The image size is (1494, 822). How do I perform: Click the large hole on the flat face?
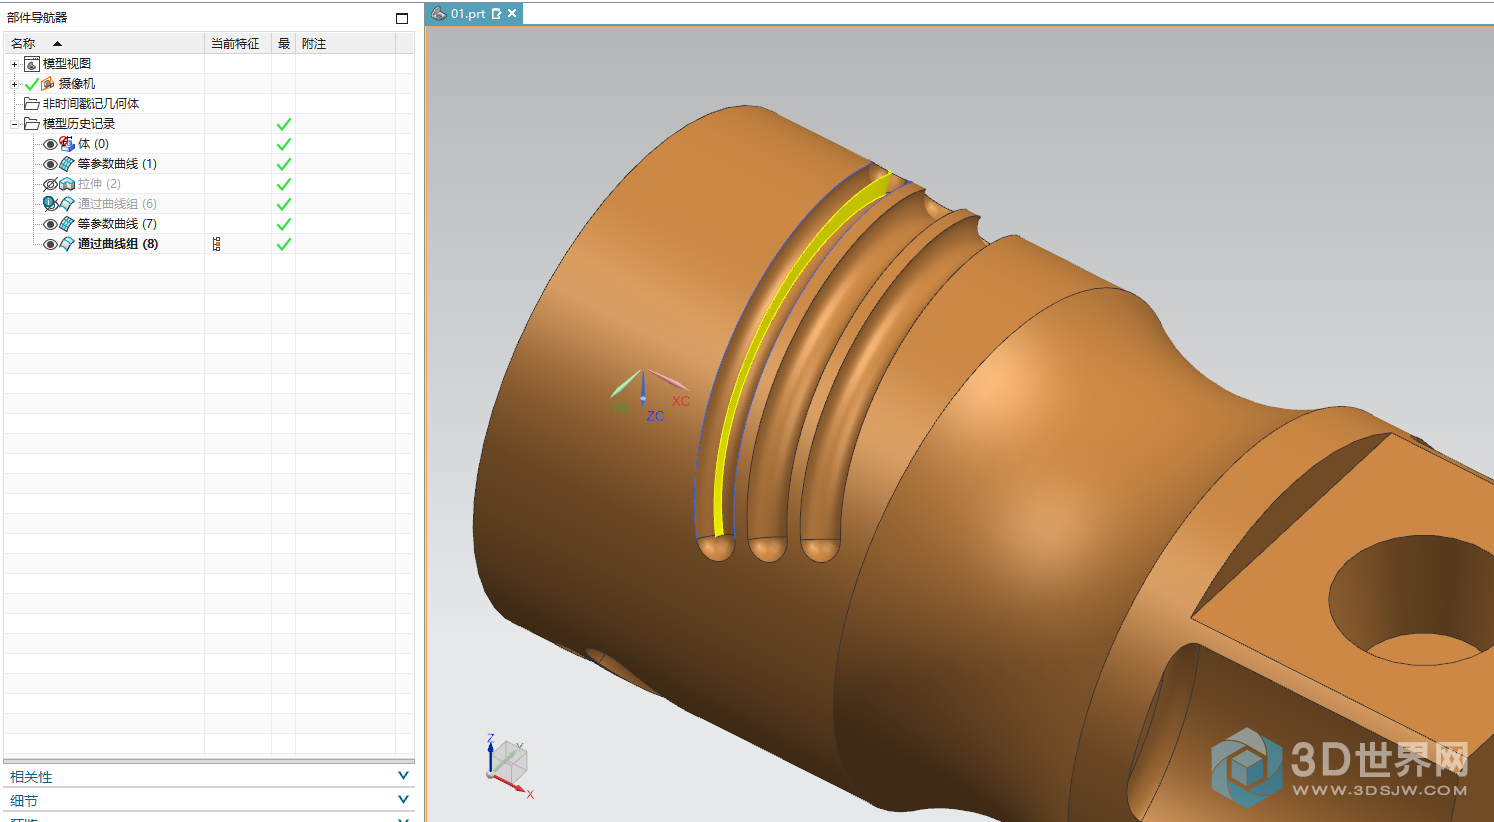point(1410,600)
